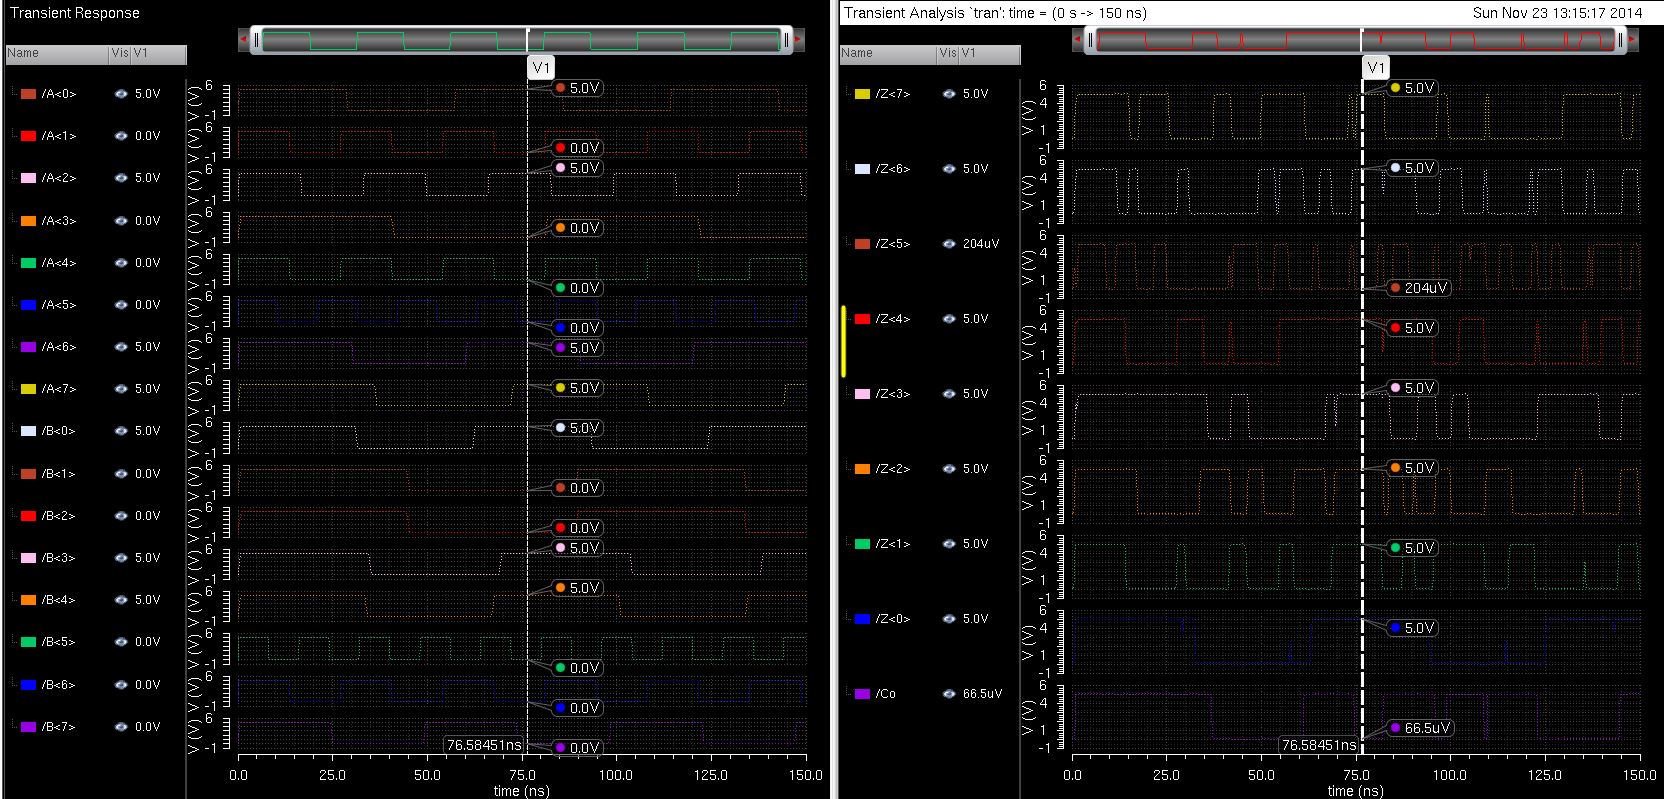Image resolution: width=1664 pixels, height=799 pixels.
Task: Toggle visibility eye for /A<3> signal
Action: 121,220
